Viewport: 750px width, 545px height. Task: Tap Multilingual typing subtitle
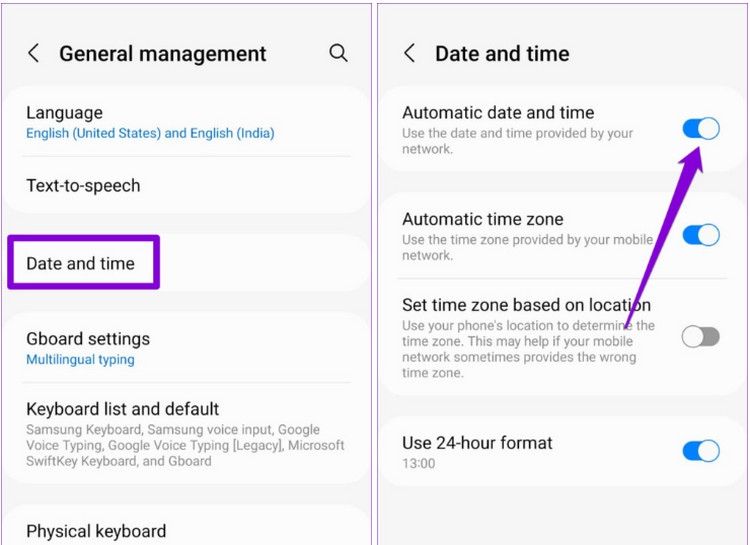(x=80, y=359)
